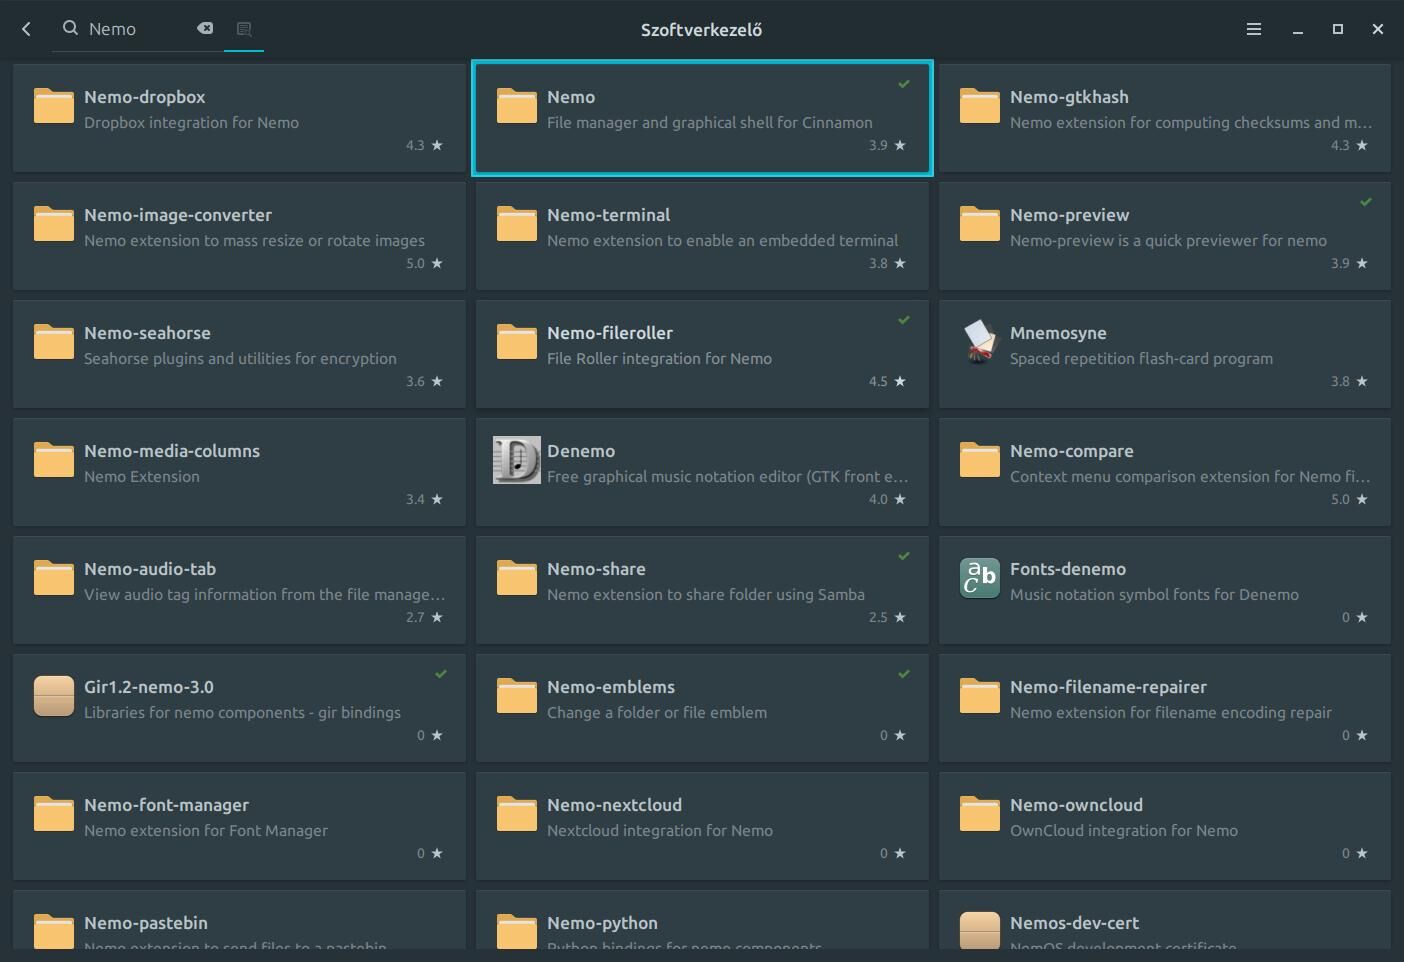Click the Nemos-dev-cert title text
1404x962 pixels.
coord(1074,923)
